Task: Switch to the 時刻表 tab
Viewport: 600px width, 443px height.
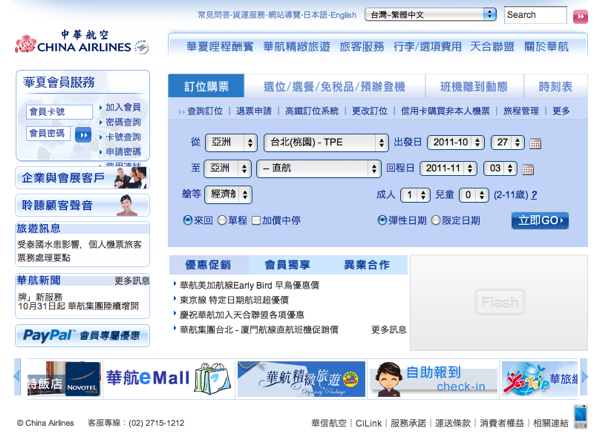Action: (x=555, y=86)
